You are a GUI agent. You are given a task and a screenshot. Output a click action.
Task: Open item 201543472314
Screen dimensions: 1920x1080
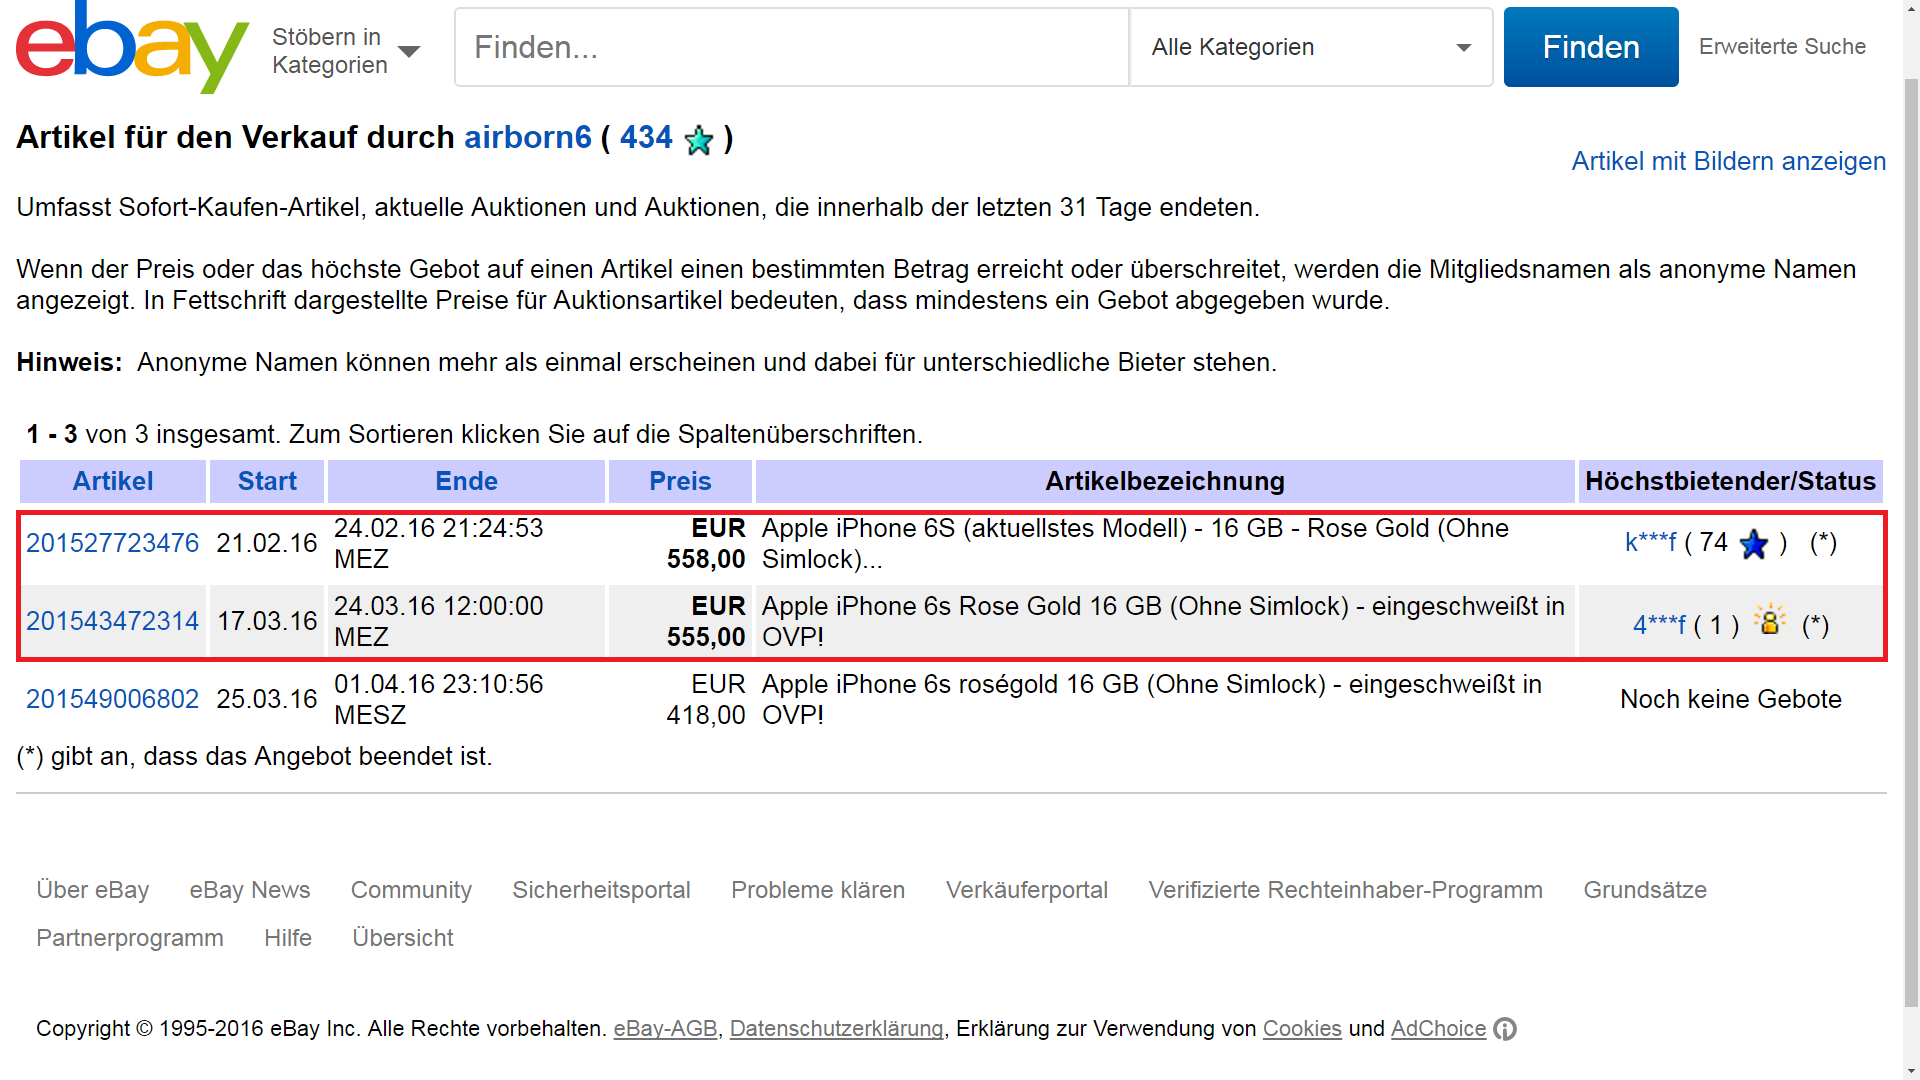(113, 621)
